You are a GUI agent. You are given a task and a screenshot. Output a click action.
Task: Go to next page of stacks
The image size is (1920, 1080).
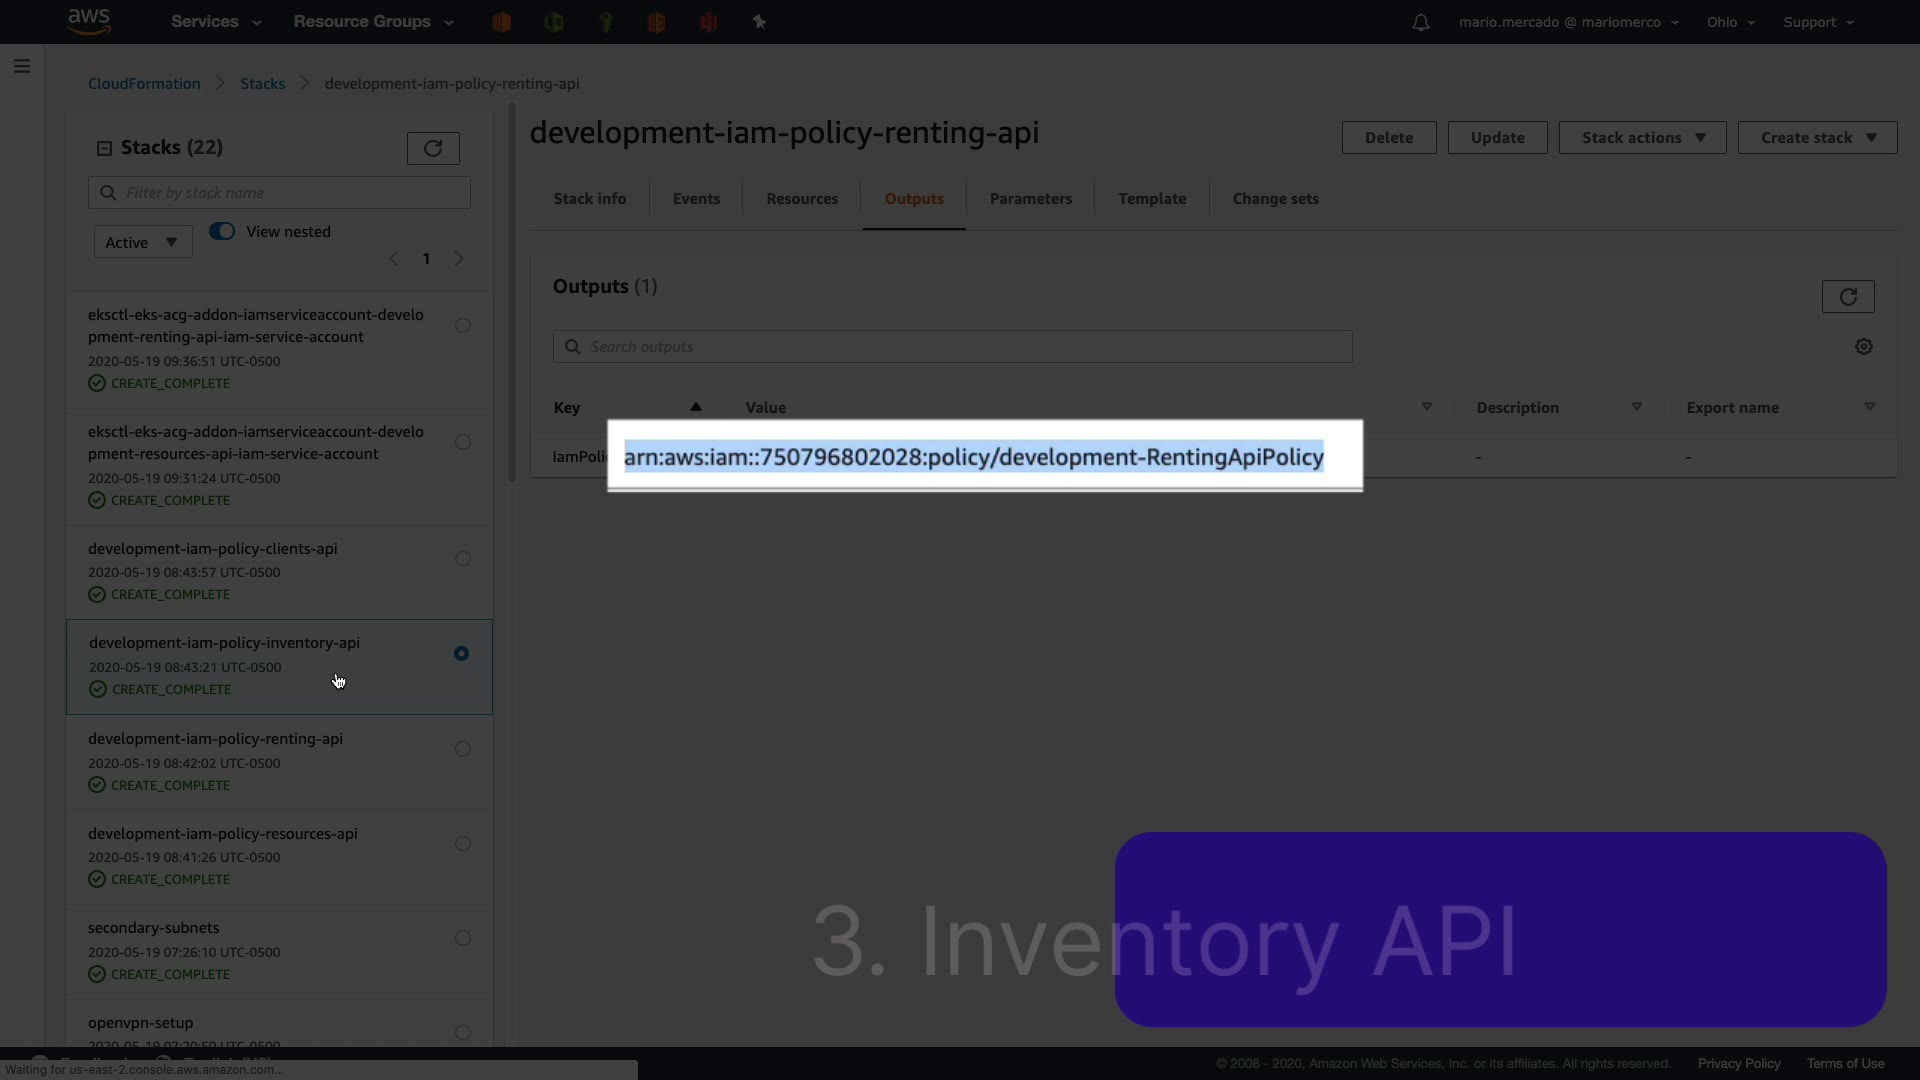click(459, 259)
